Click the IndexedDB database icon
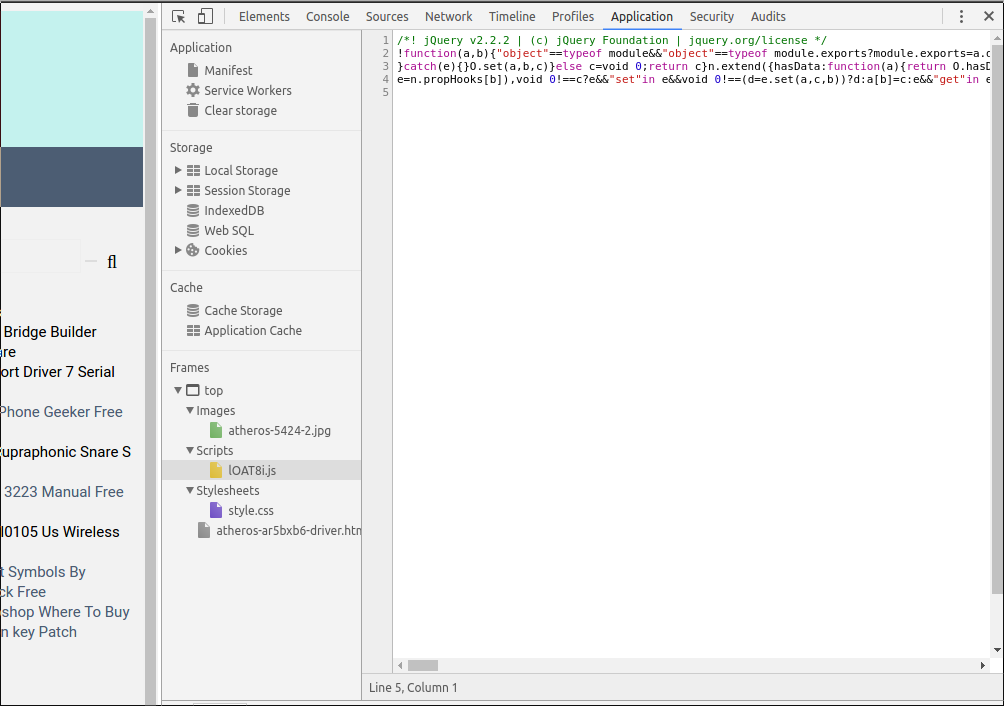The image size is (1004, 706). pos(193,210)
